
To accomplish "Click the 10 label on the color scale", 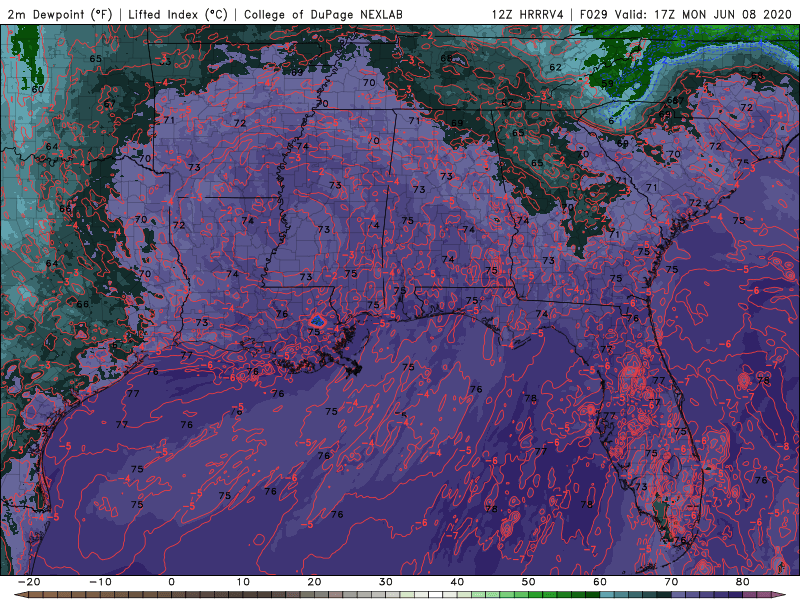I will pos(243,582).
